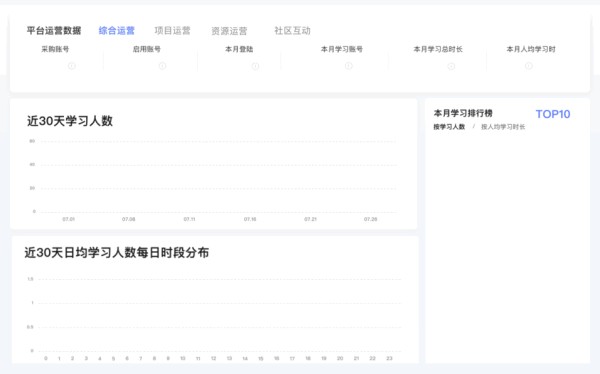Viewport: 600px width, 374px height.
Task: Switch to the 资源运营 tab
Action: click(229, 31)
